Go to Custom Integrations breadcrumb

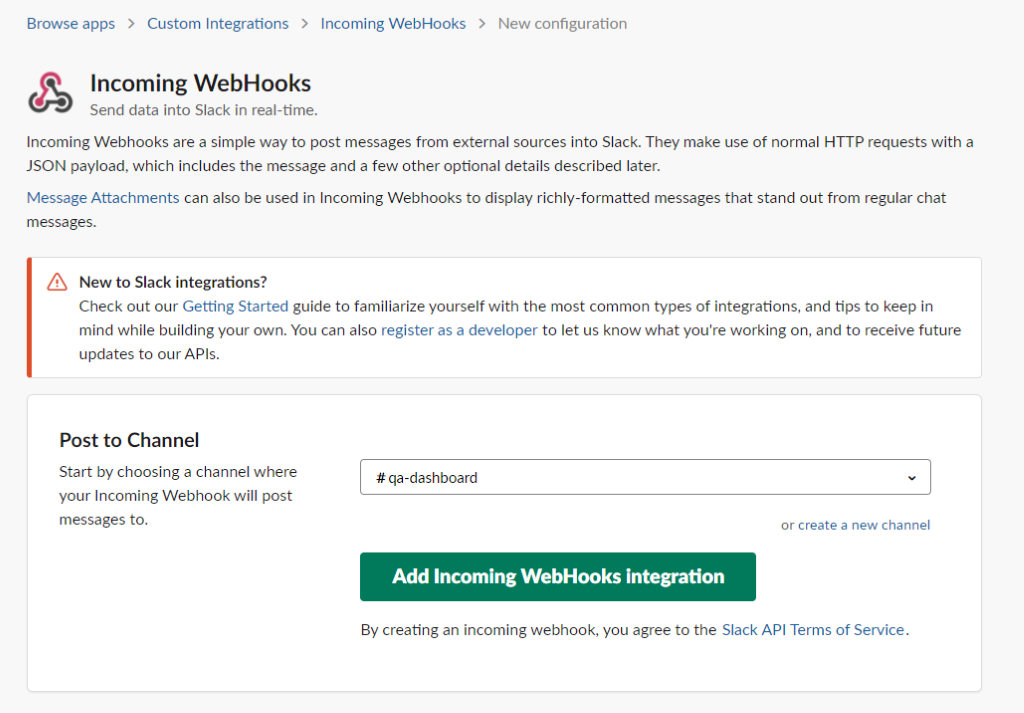(217, 24)
